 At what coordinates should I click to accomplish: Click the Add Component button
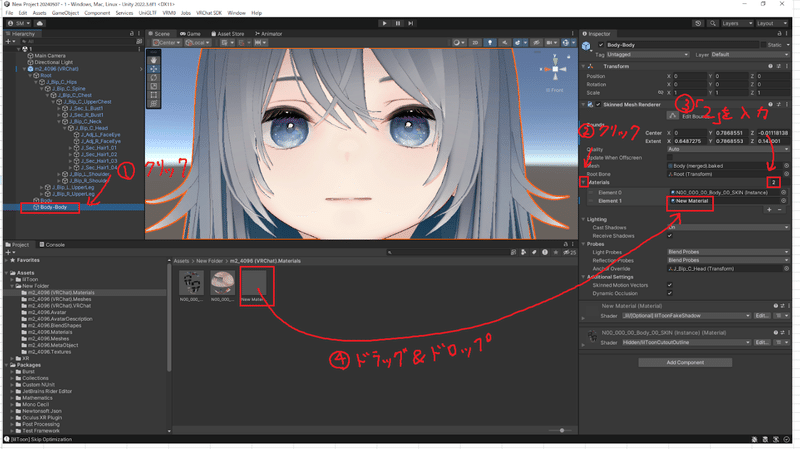tap(685, 363)
